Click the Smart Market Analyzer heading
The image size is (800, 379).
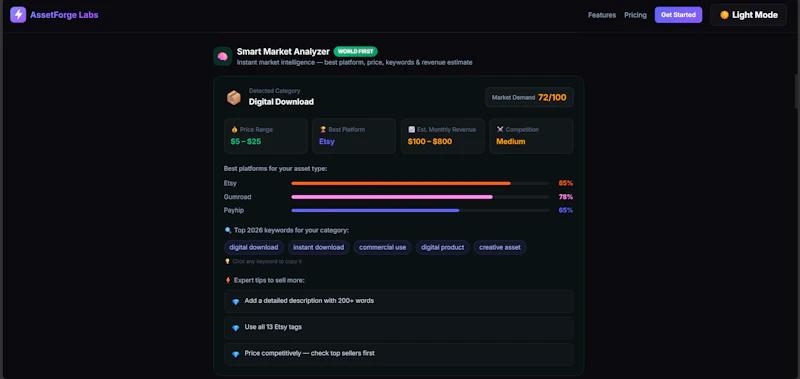[283, 52]
